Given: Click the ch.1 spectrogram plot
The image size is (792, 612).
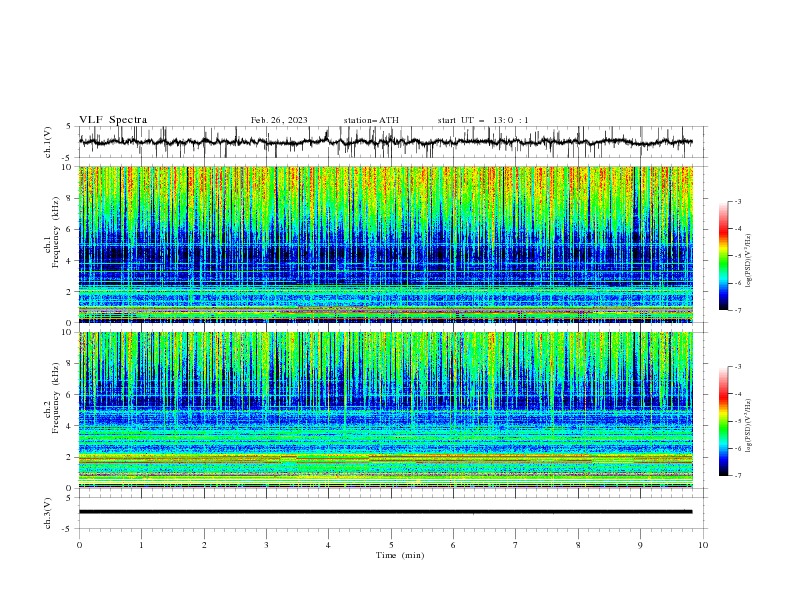Looking at the screenshot, I should point(386,244).
